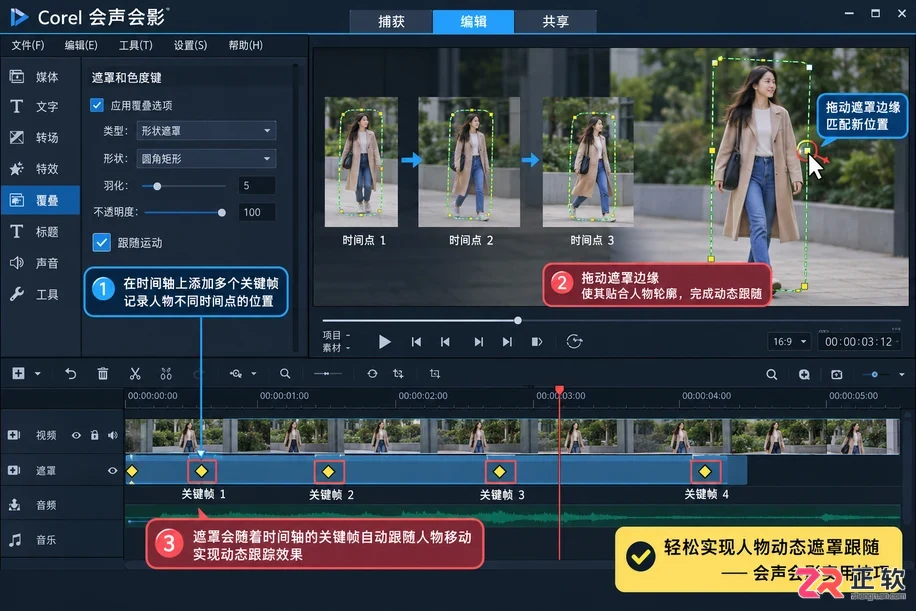
Task: Expand dropdown arrow beside zoom tool icon
Action: pos(254,374)
